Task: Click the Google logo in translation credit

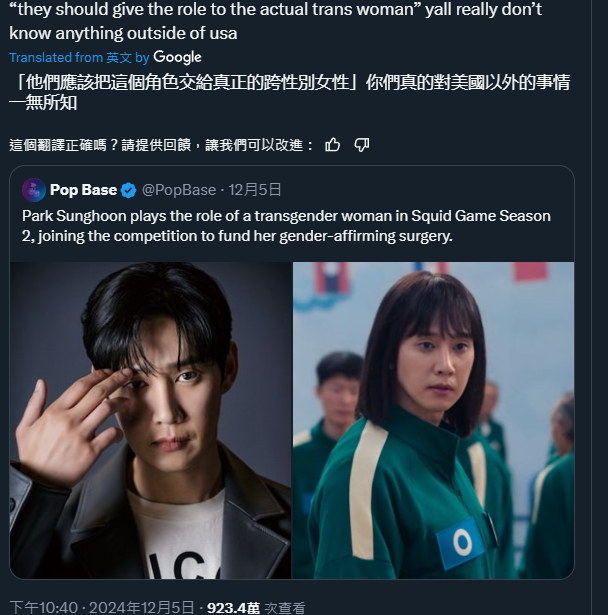Action: (x=177, y=57)
